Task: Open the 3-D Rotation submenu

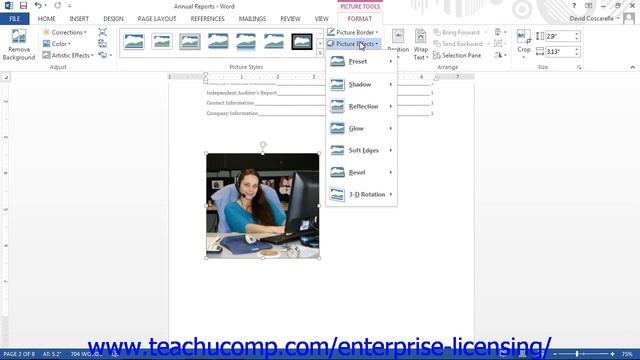Action: (x=361, y=195)
